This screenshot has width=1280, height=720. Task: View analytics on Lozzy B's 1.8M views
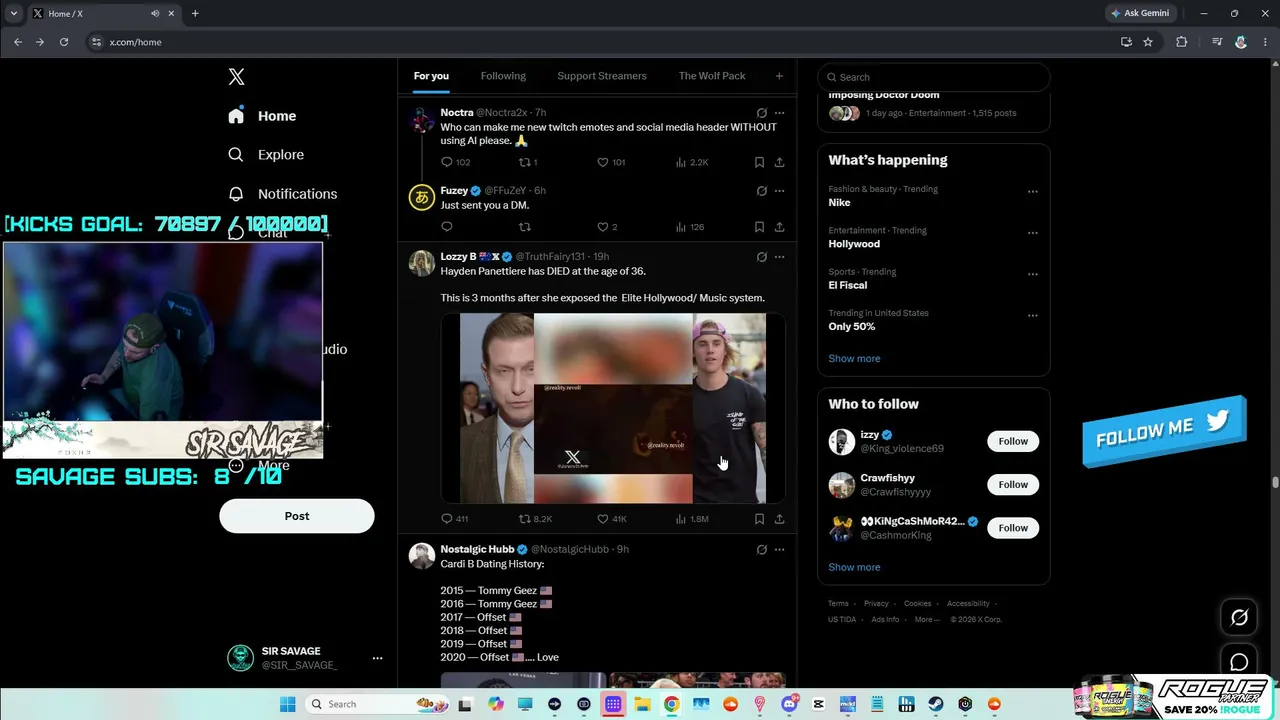pyautogui.click(x=692, y=519)
